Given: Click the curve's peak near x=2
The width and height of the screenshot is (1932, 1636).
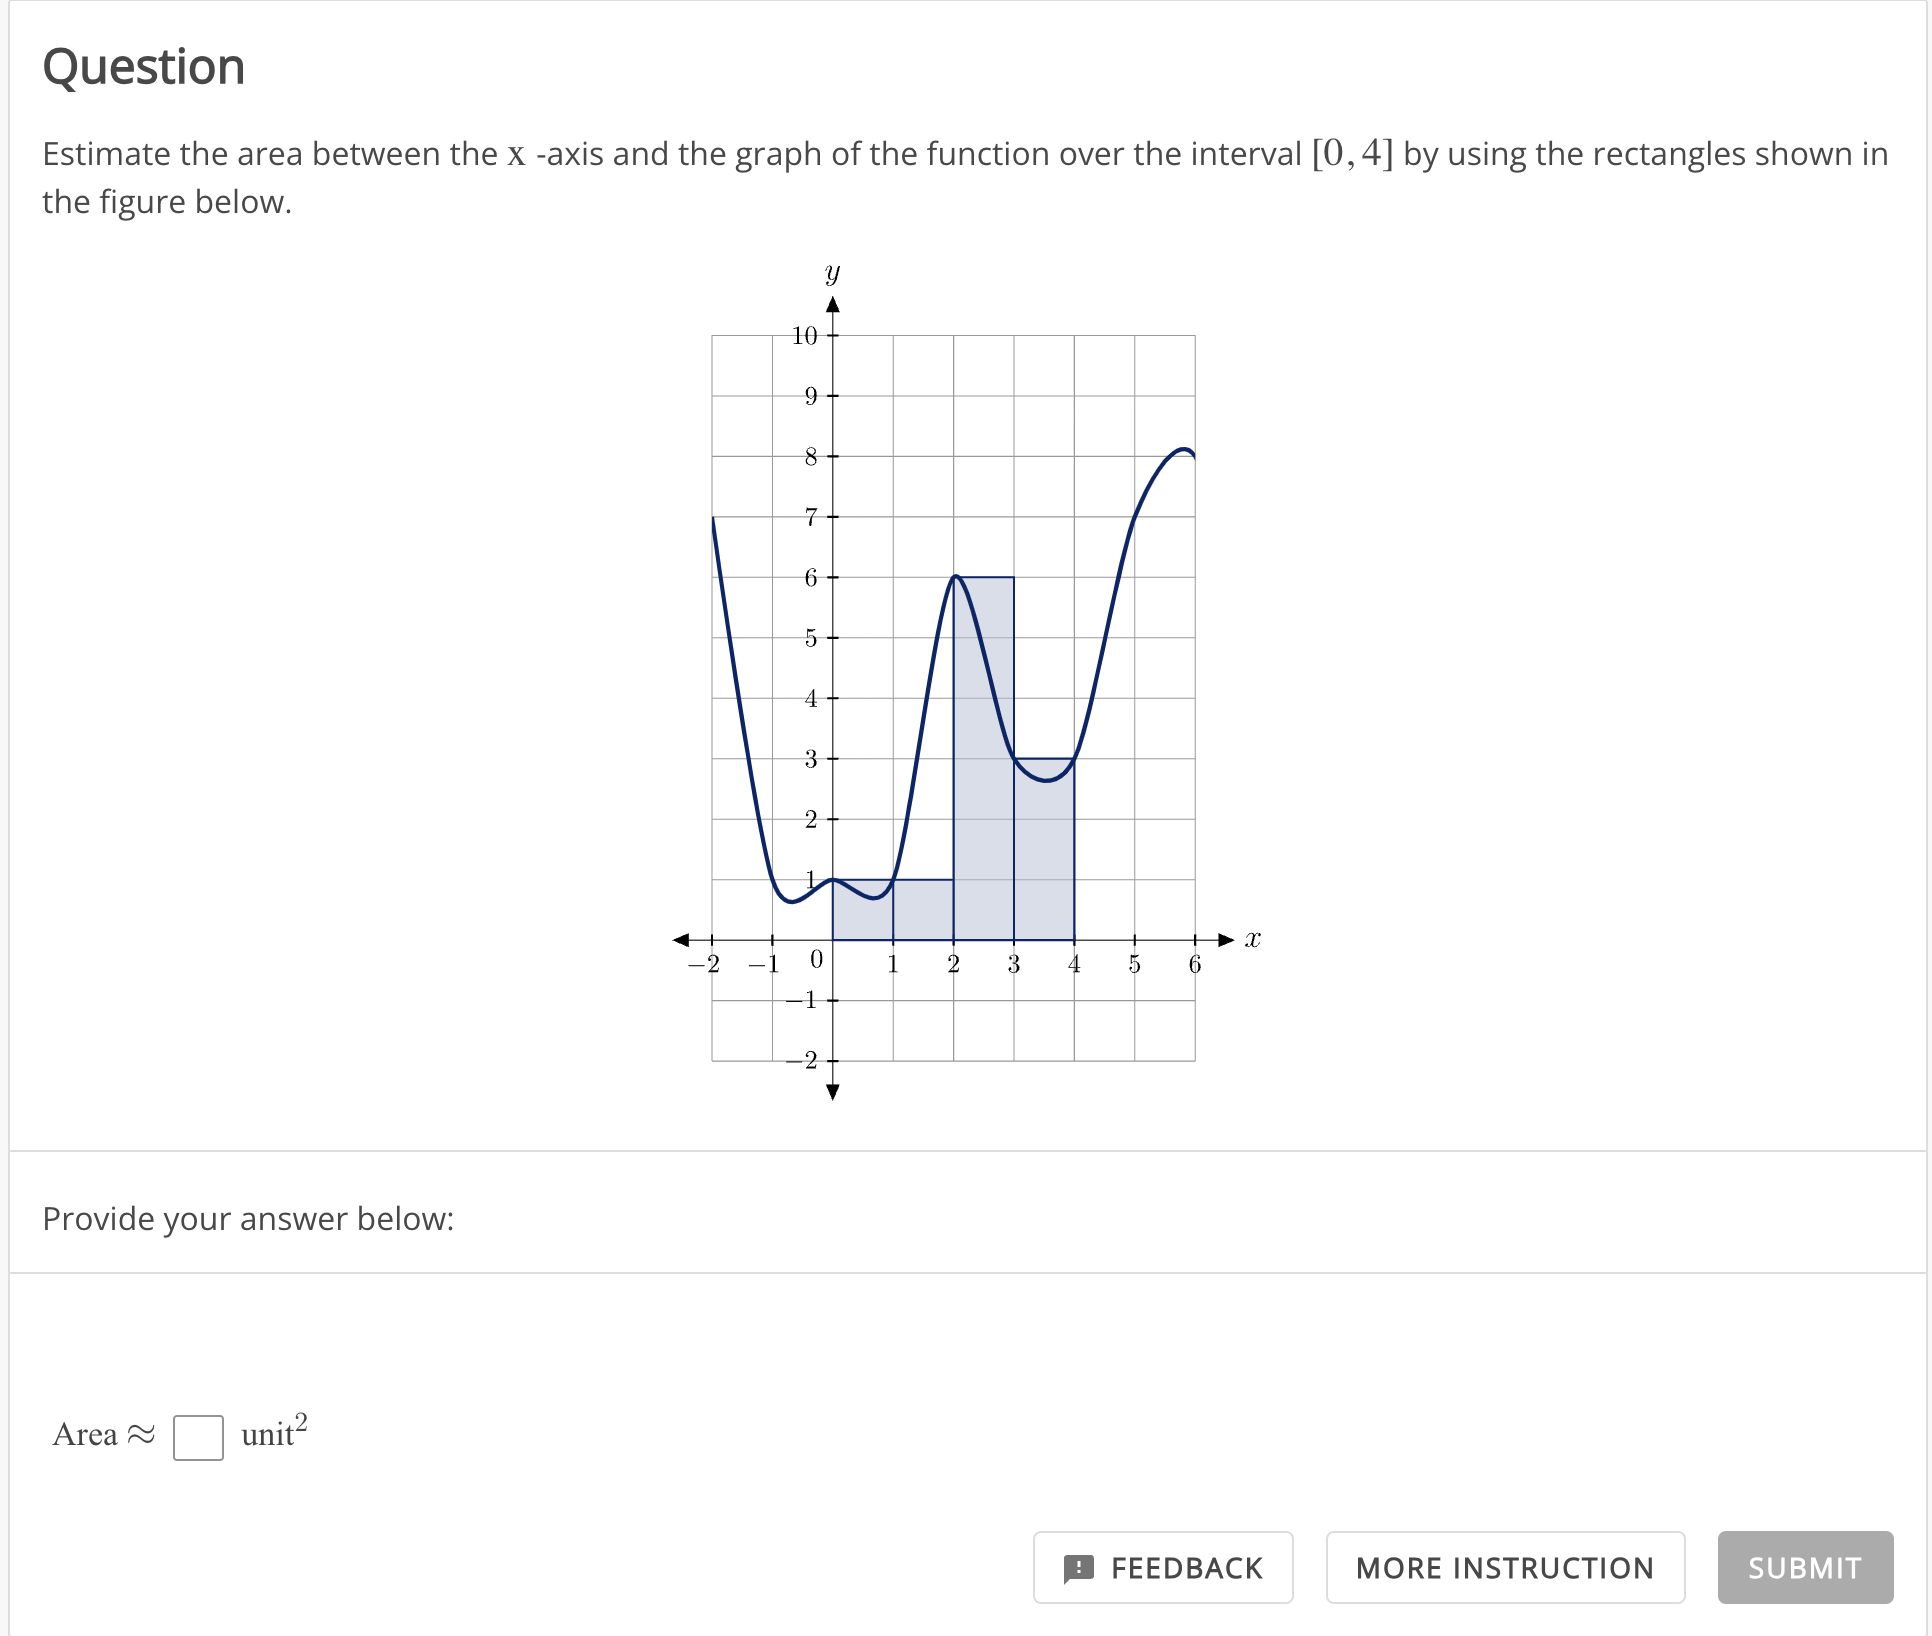Looking at the screenshot, I should click(955, 578).
